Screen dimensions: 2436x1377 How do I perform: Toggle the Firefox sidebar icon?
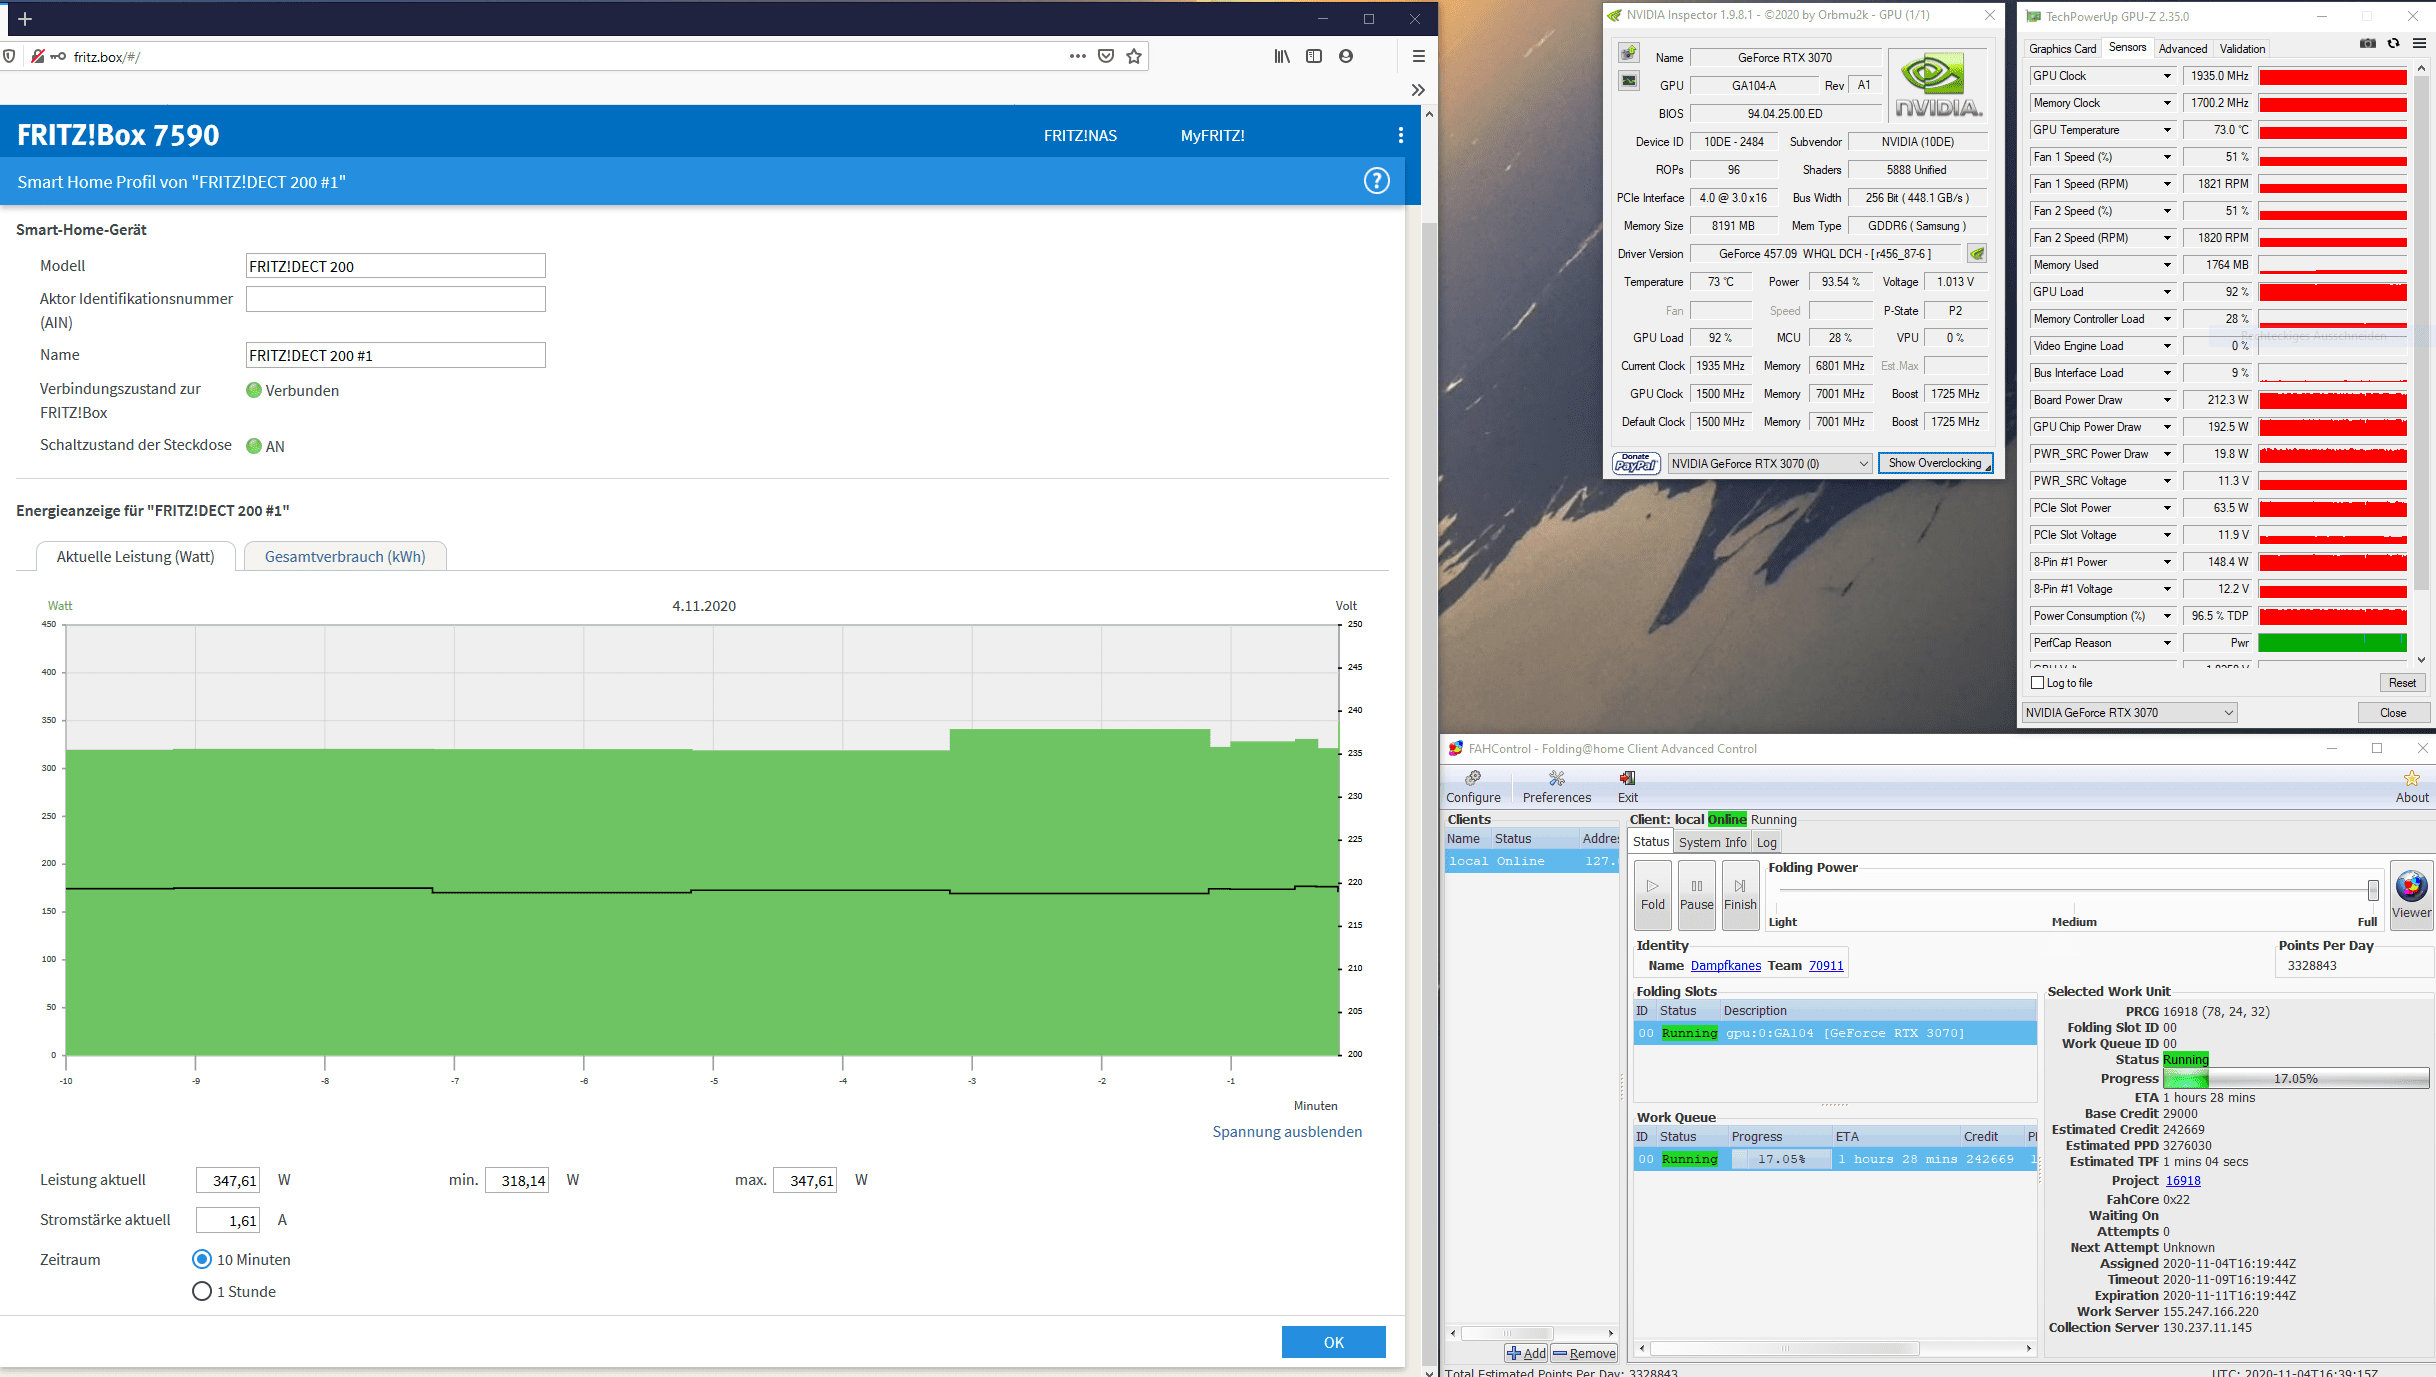(x=1314, y=56)
